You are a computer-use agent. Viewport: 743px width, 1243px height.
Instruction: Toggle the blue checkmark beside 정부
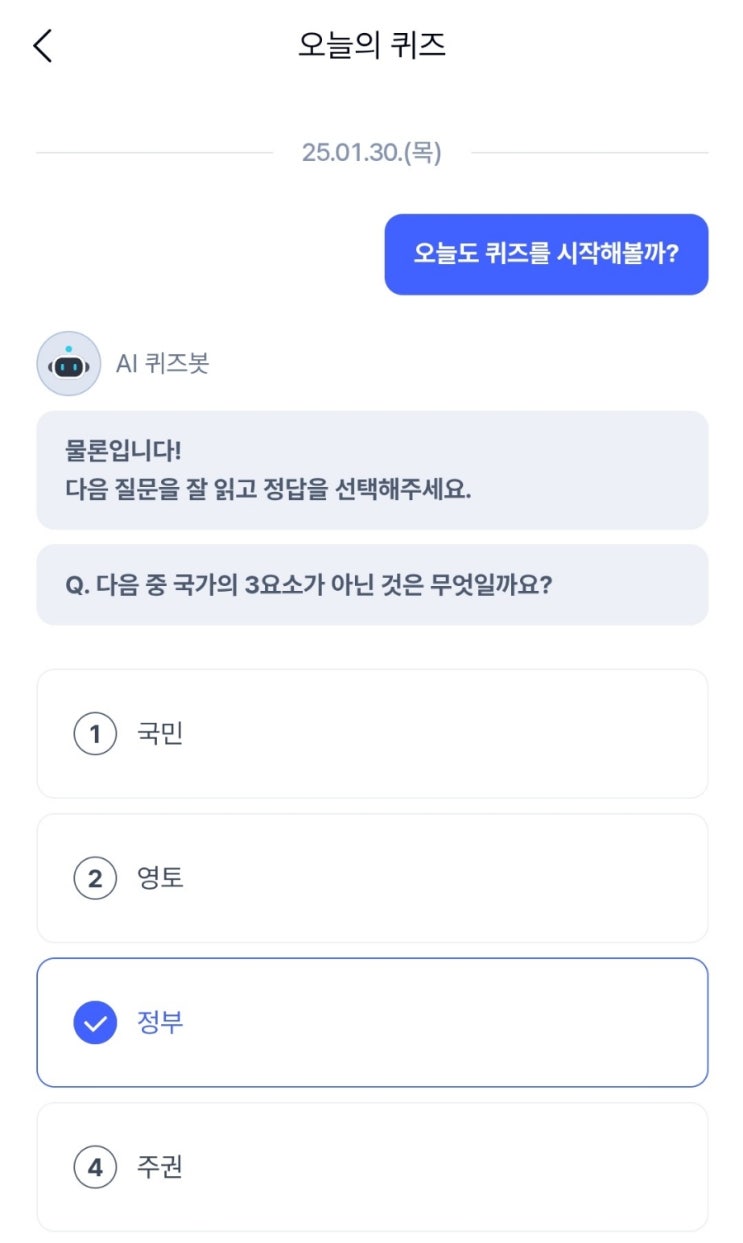point(95,1023)
